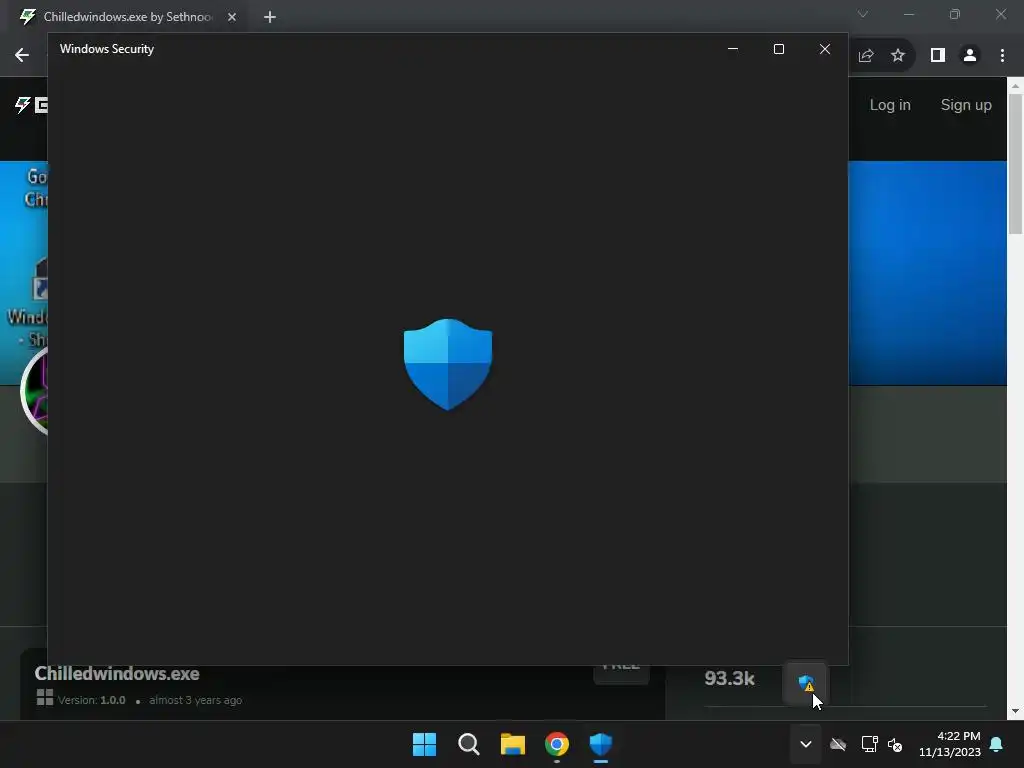This screenshot has height=768, width=1024.
Task: Open Chrome profile avatar icon
Action: pyautogui.click(x=970, y=56)
